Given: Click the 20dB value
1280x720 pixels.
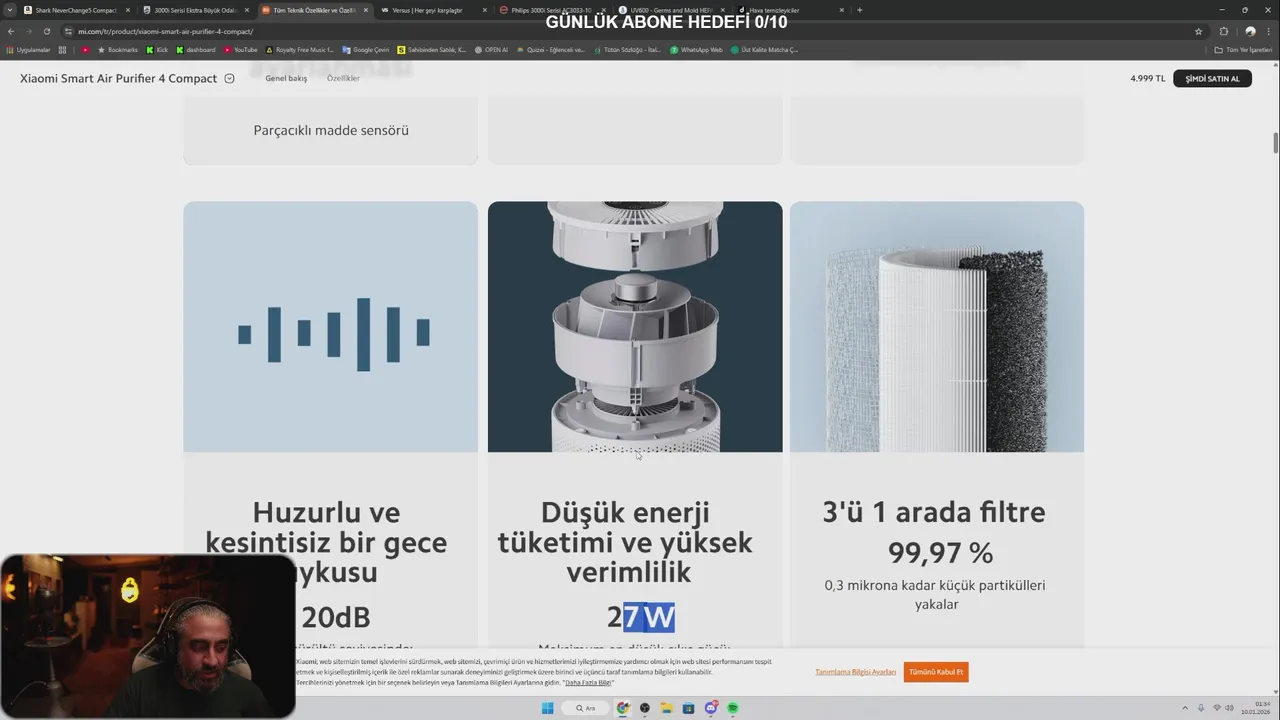Looking at the screenshot, I should 336,617.
